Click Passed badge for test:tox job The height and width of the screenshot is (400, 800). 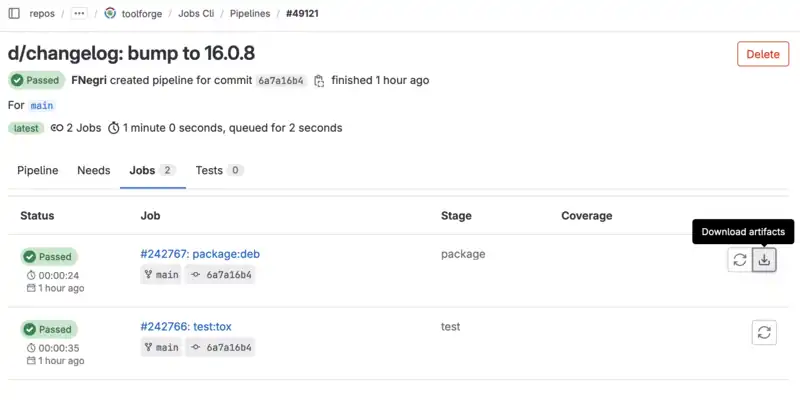[x=49, y=329]
